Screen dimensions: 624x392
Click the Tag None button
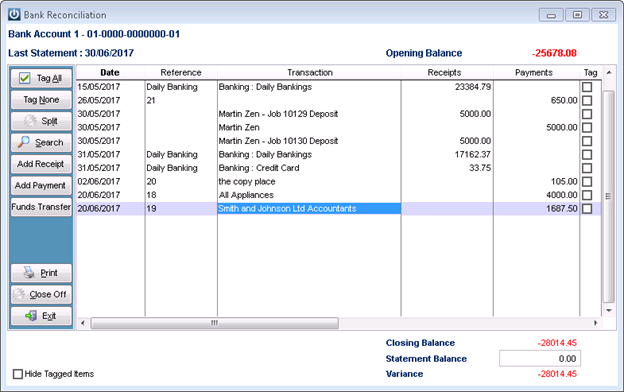[x=41, y=99]
